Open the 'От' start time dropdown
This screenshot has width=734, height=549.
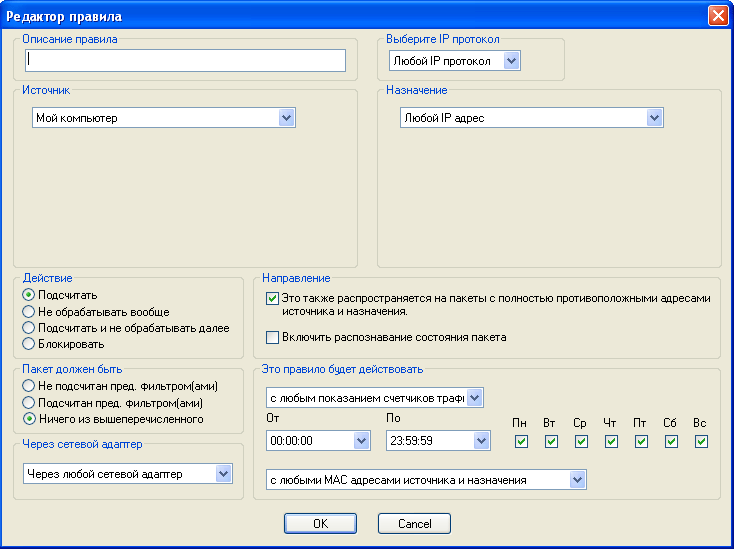(361, 440)
